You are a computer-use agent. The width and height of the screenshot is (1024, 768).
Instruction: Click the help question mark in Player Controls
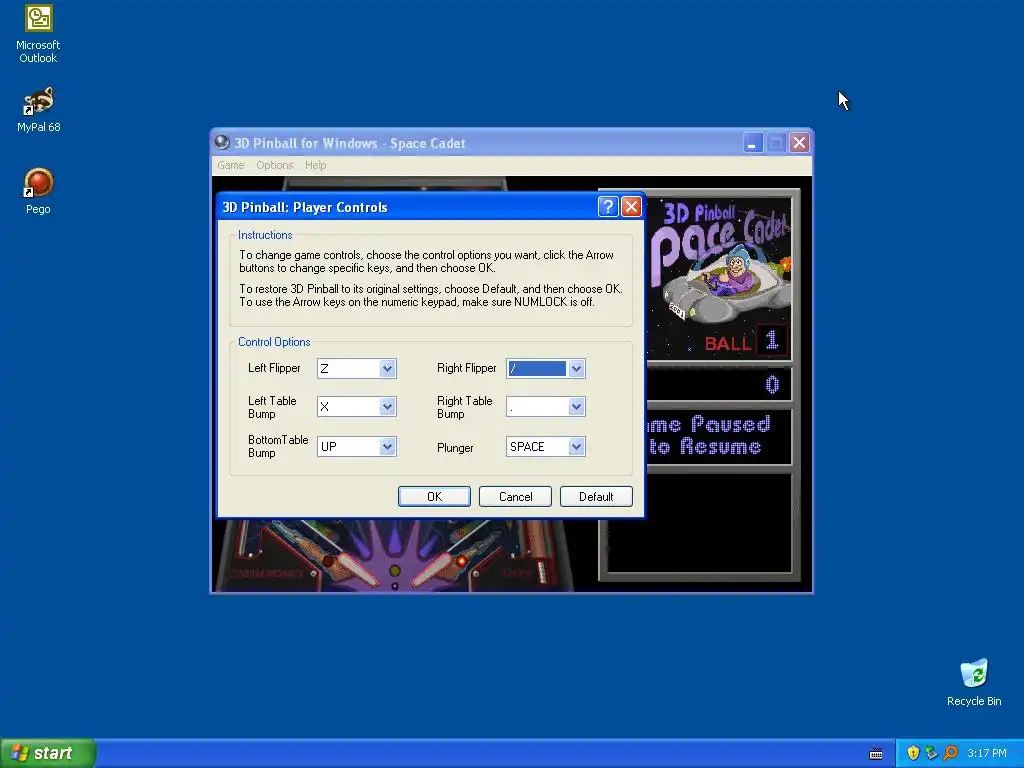coord(607,207)
